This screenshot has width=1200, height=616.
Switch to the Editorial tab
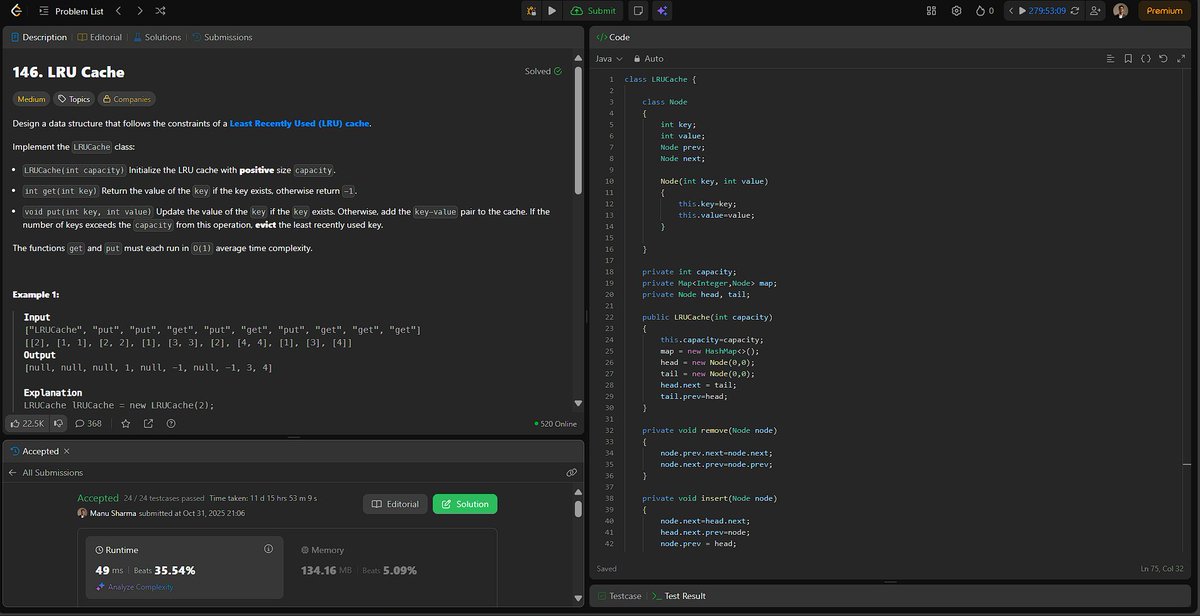coord(100,37)
